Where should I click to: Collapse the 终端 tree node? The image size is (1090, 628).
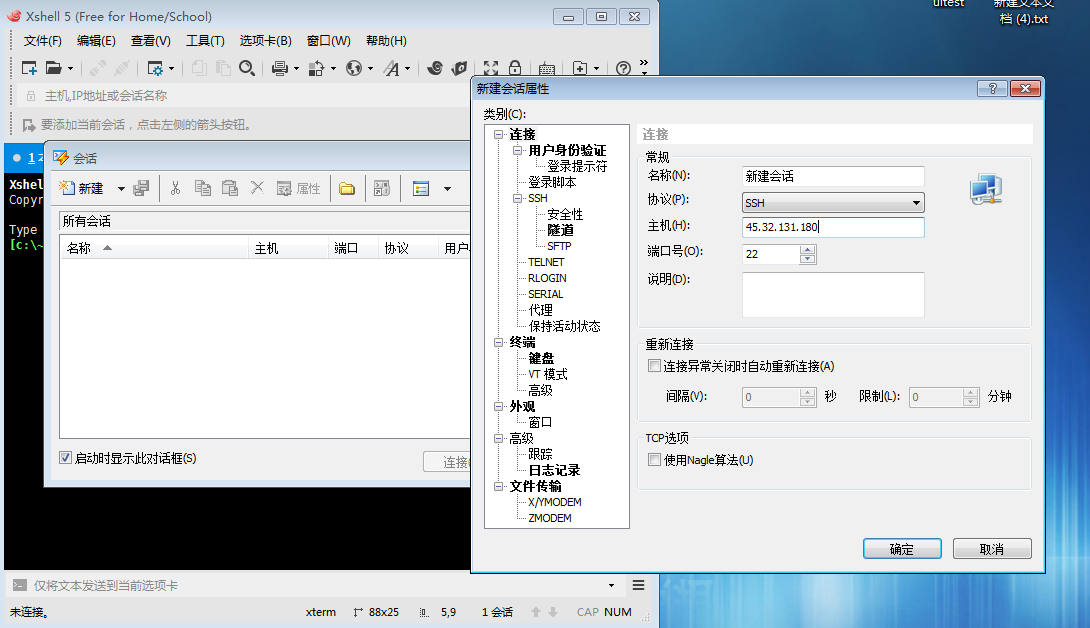tap(498, 342)
